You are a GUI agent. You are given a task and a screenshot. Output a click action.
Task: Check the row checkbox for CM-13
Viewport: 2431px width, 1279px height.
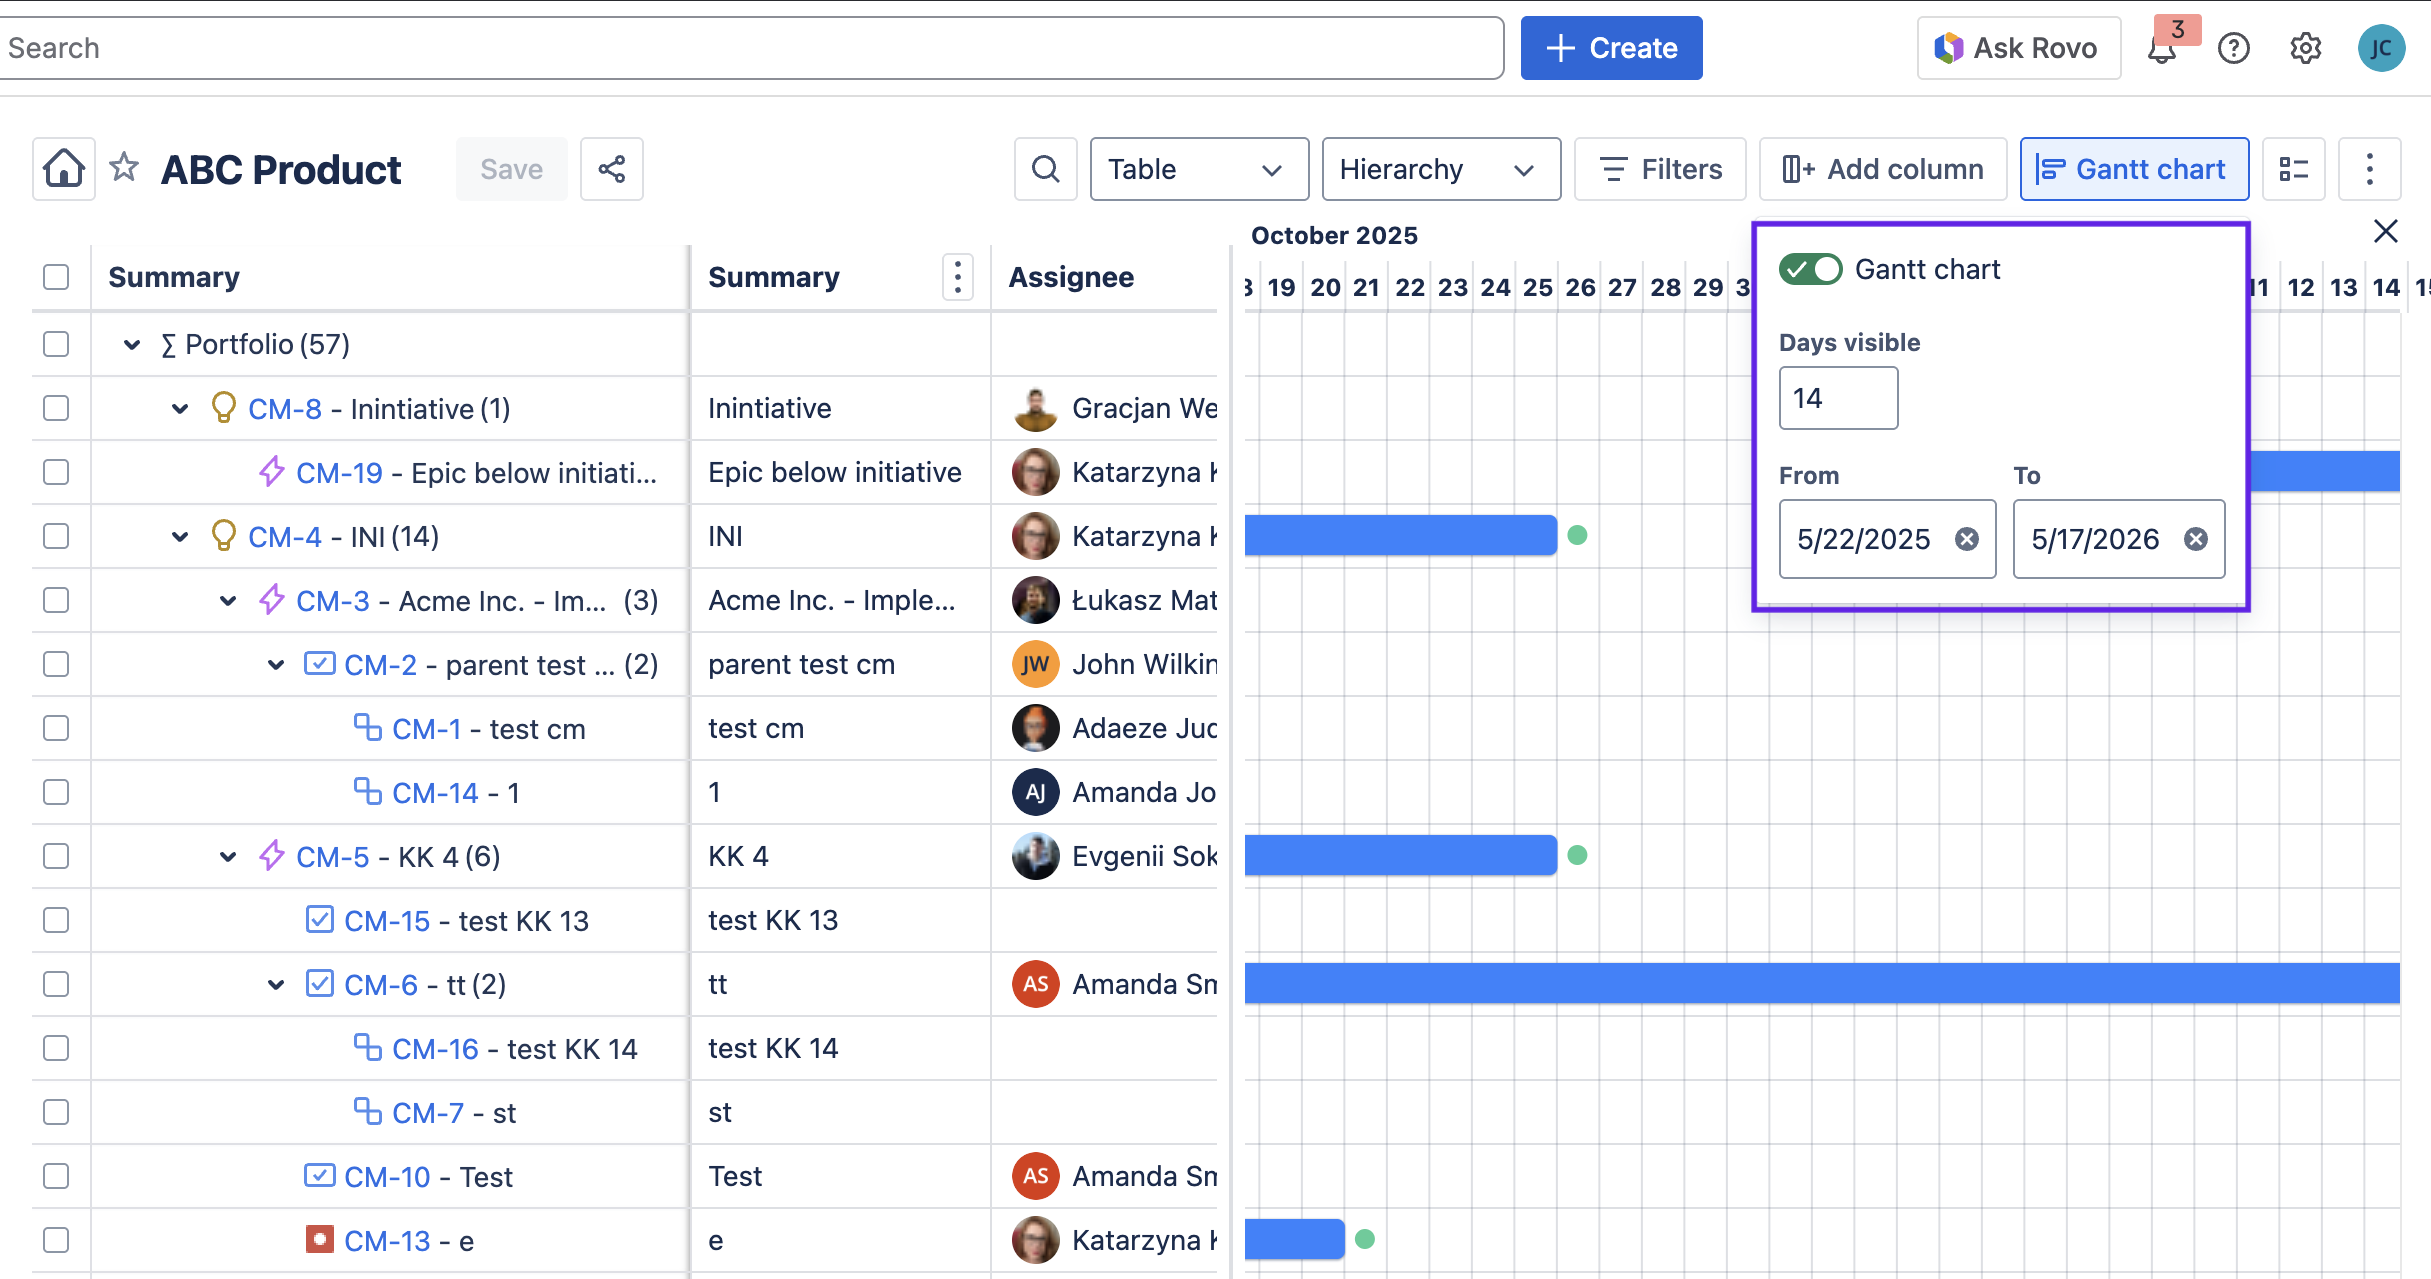click(x=55, y=1239)
